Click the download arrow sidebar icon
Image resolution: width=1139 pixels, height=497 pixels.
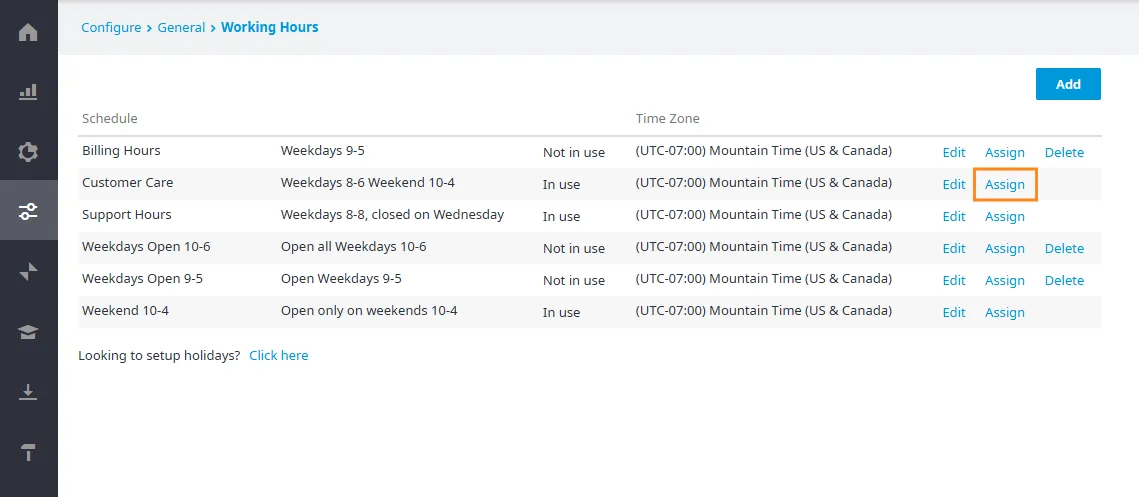coord(28,392)
